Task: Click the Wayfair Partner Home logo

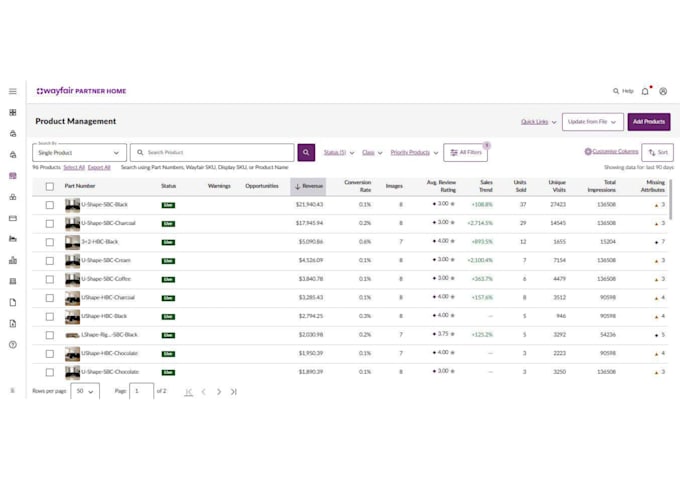Action: tap(81, 91)
